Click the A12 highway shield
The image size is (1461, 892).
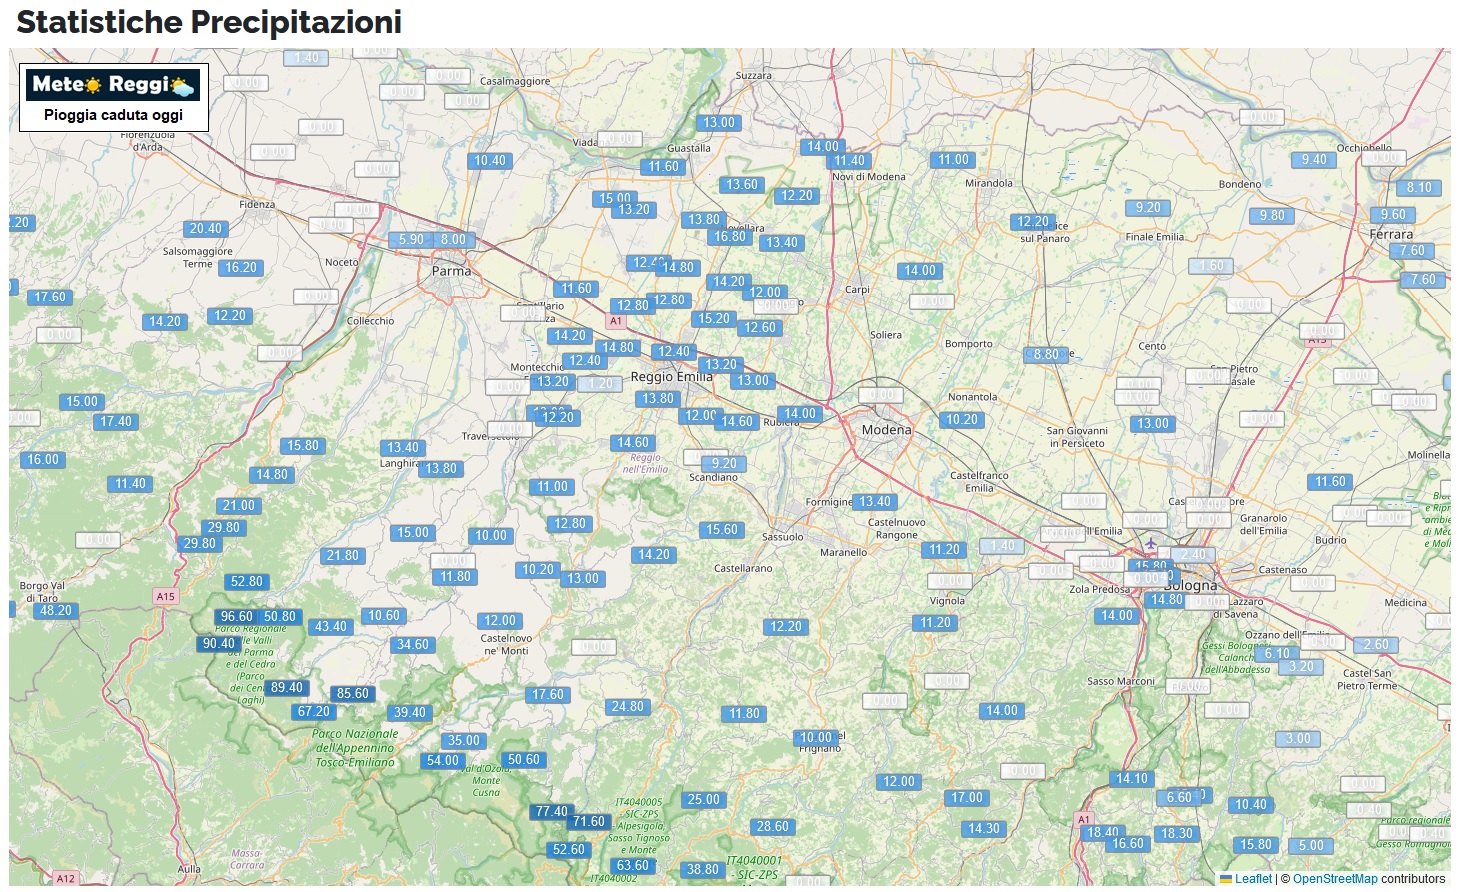pos(65,879)
